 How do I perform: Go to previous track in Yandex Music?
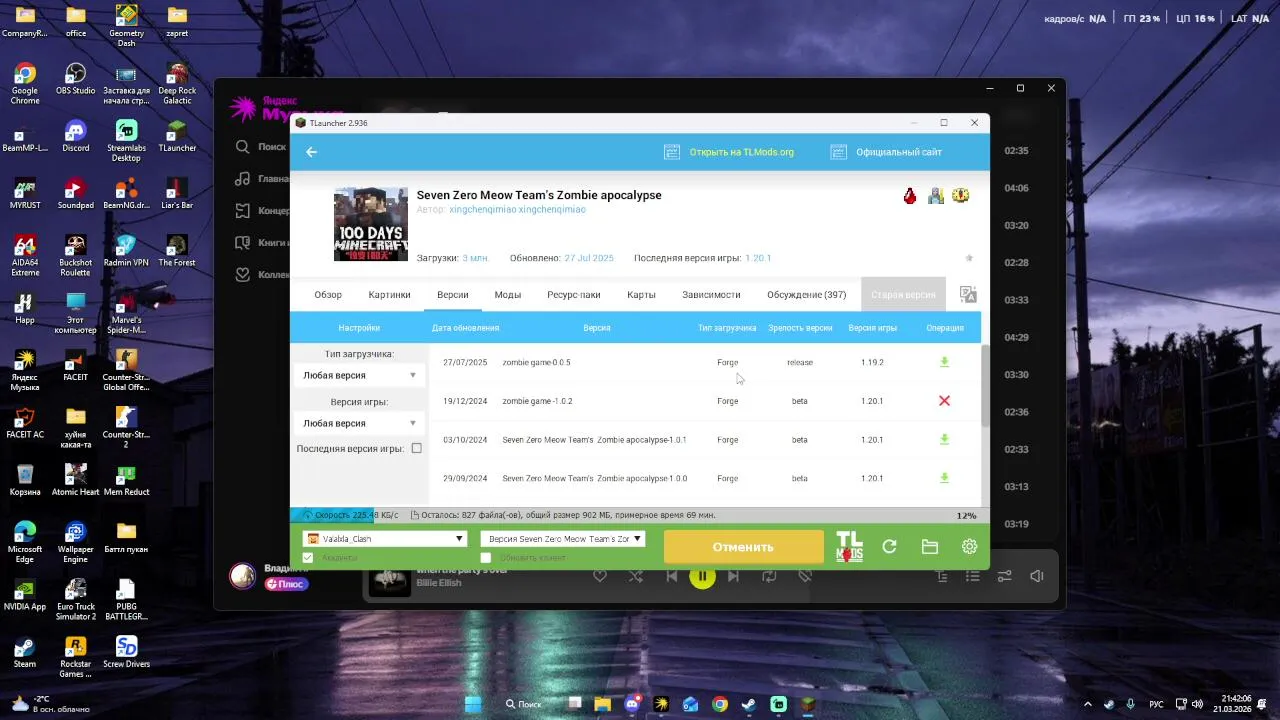(x=672, y=576)
